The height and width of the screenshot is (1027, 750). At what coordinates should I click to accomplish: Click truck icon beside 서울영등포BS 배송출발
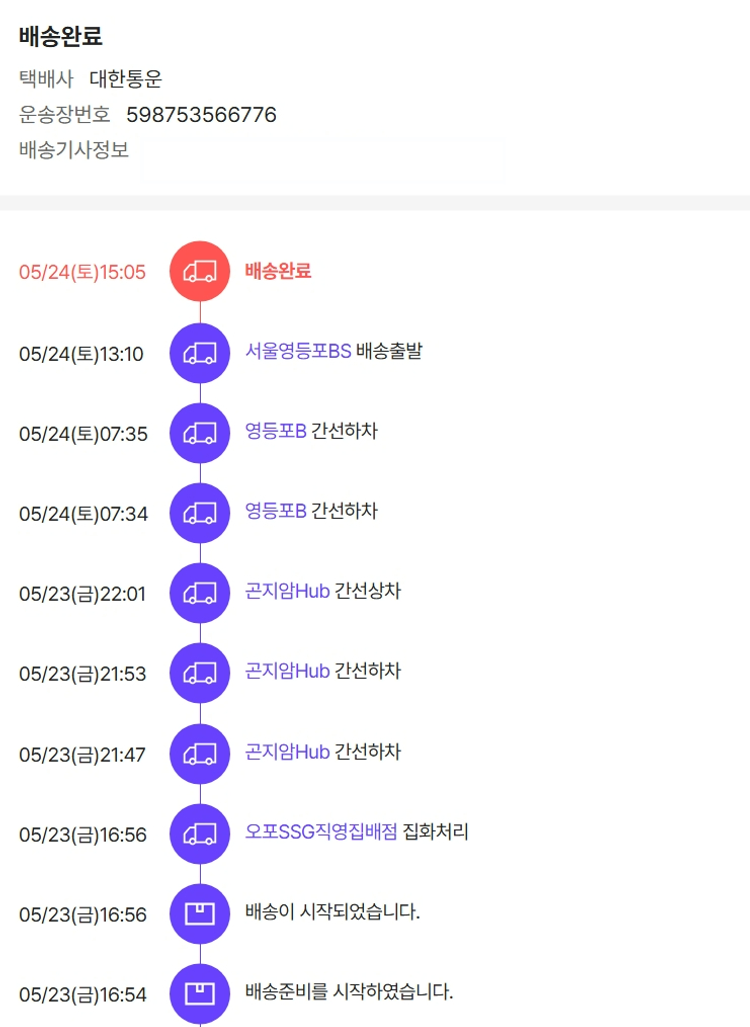(200, 352)
